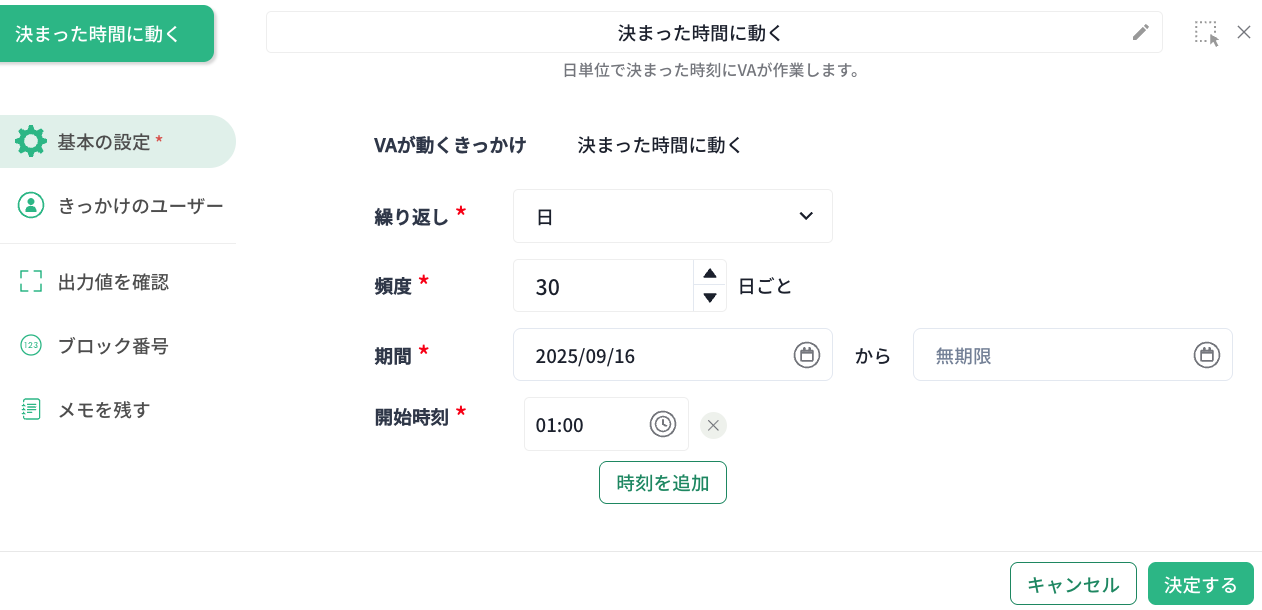This screenshot has height=610, width=1262.
Task: Click the pencil edit icon in title
Action: pyautogui.click(x=1141, y=32)
